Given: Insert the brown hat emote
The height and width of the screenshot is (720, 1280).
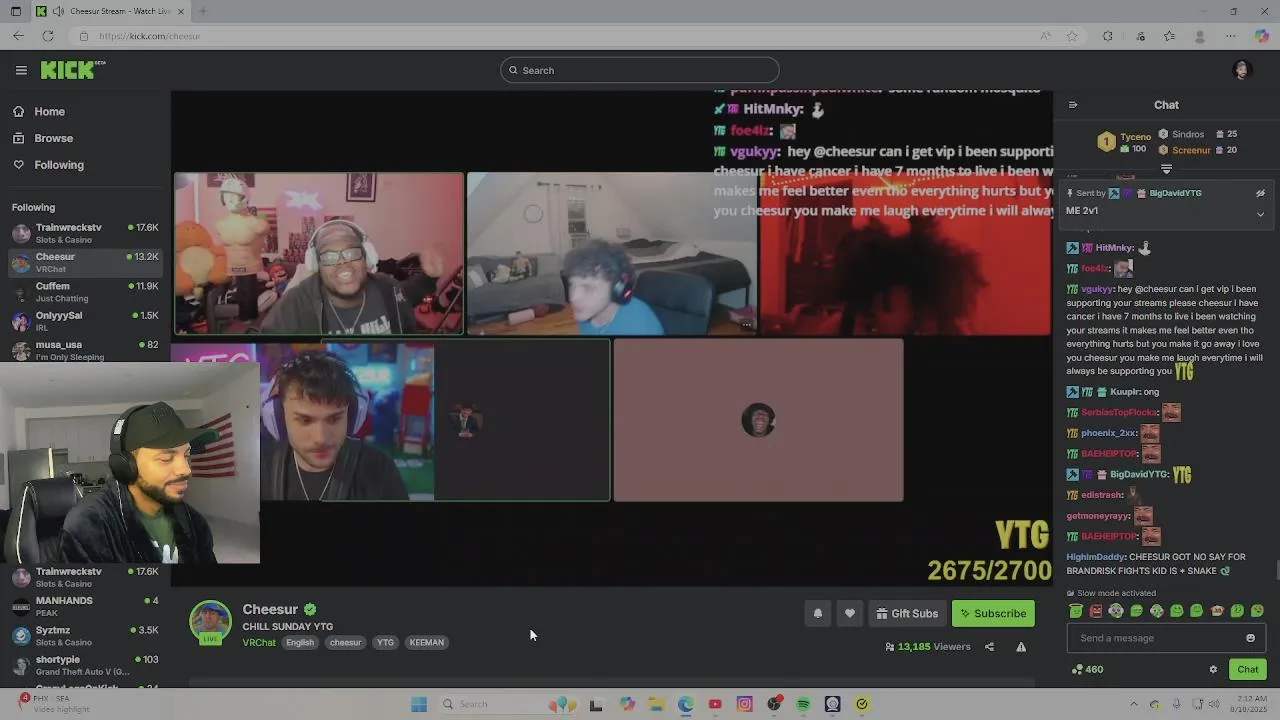Looking at the screenshot, I should tap(1217, 611).
